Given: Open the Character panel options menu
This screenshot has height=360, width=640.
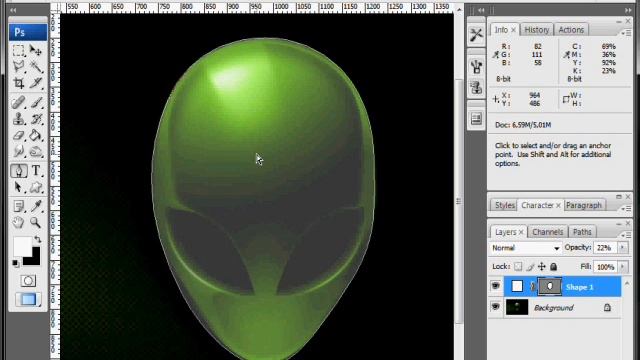Looking at the screenshot, I should [625, 209].
